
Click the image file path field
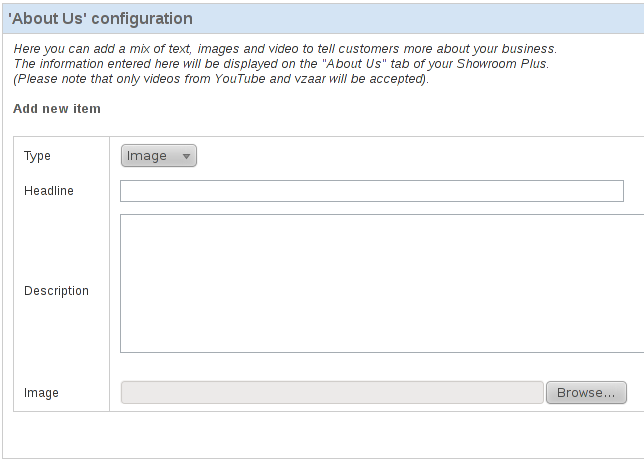point(332,392)
